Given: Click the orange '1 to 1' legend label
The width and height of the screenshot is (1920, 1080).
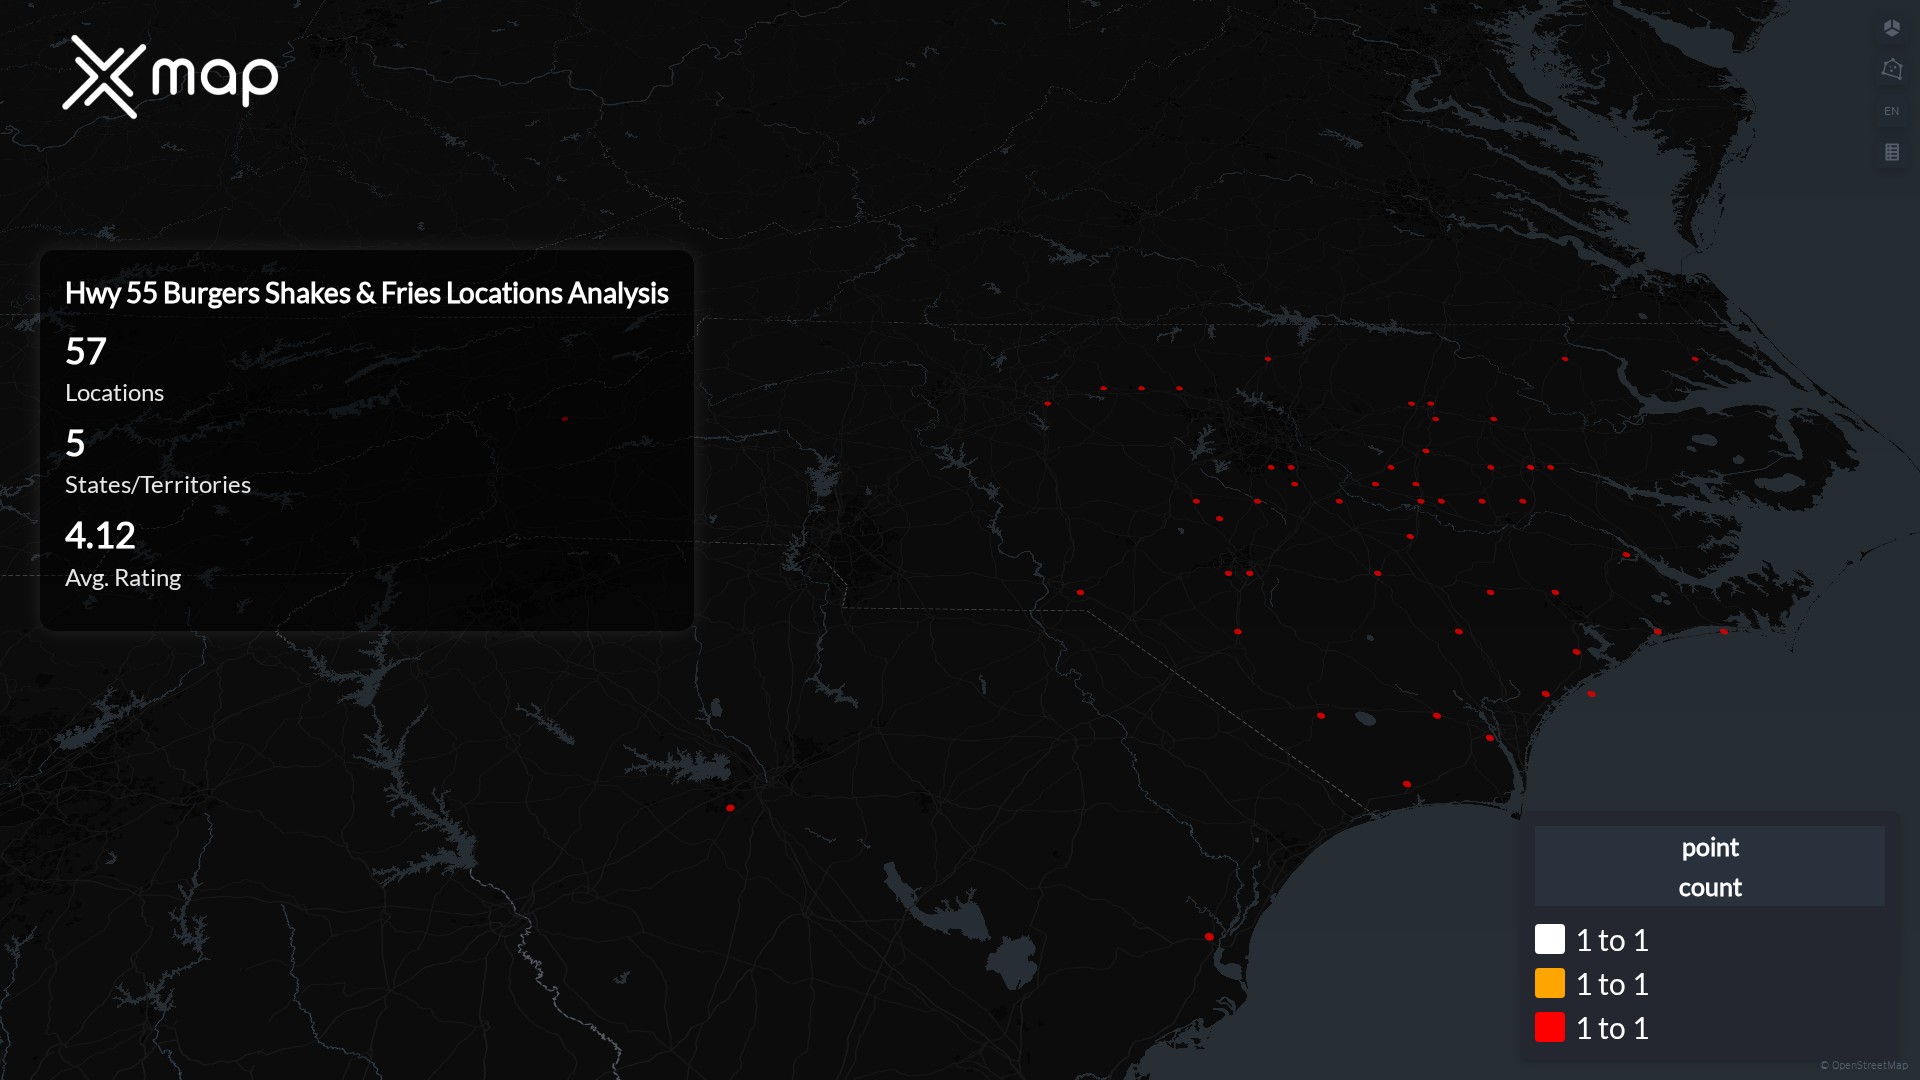Looking at the screenshot, I should pyautogui.click(x=1612, y=984).
